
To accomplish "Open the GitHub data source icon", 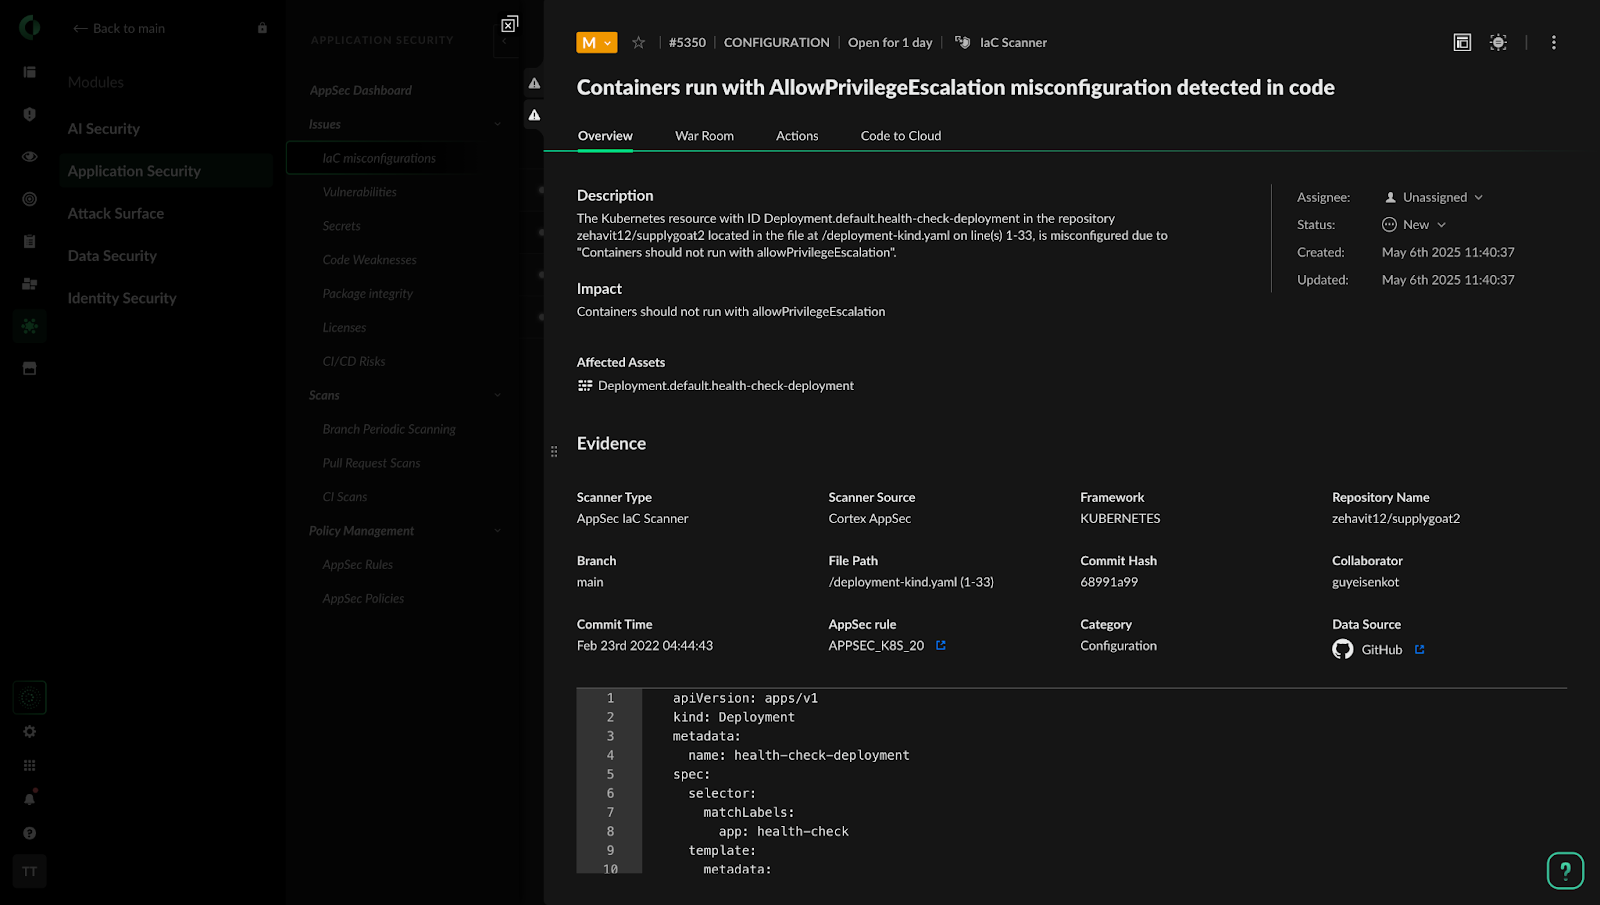I will [1342, 649].
